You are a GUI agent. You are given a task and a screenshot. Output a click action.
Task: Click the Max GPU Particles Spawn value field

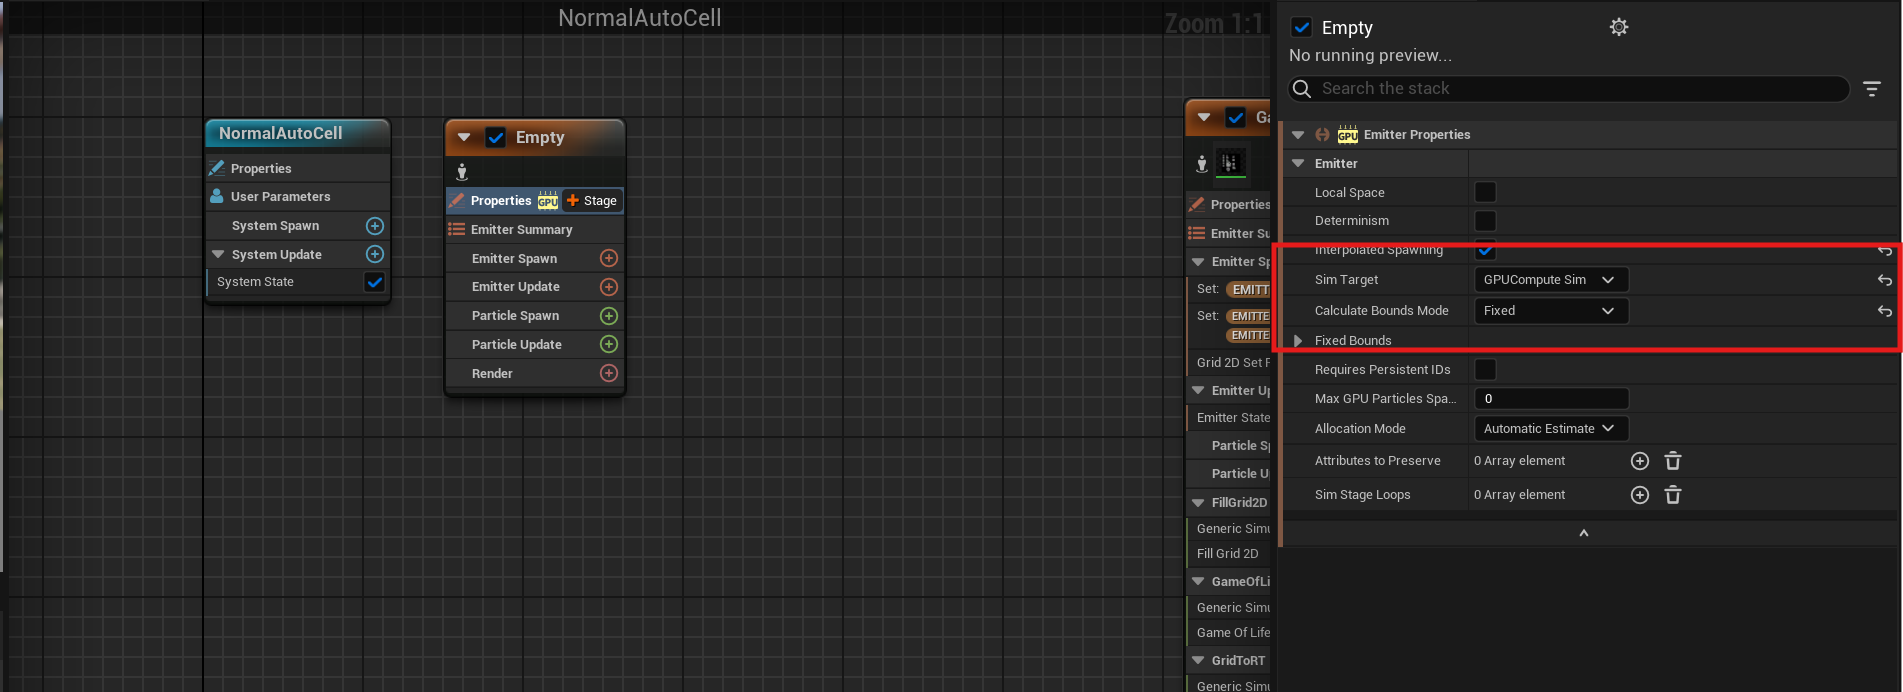[1551, 399]
